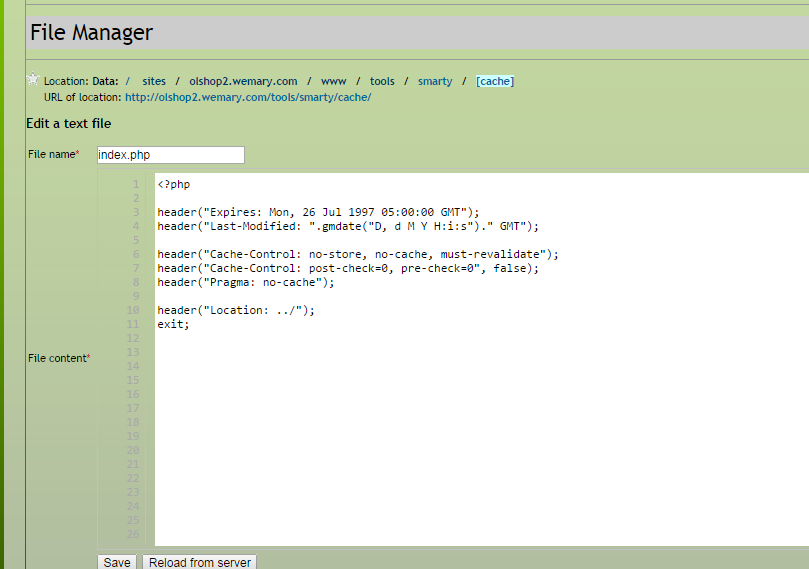
Task: Click the File Manager page title
Action: (x=91, y=32)
